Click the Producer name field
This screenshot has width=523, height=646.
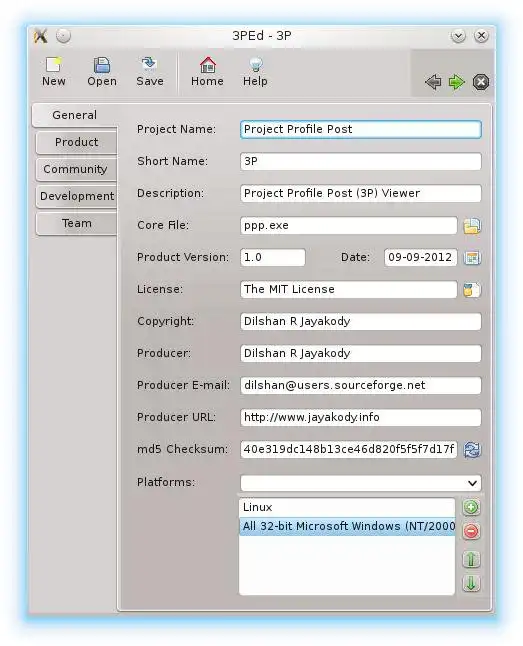[361, 353]
